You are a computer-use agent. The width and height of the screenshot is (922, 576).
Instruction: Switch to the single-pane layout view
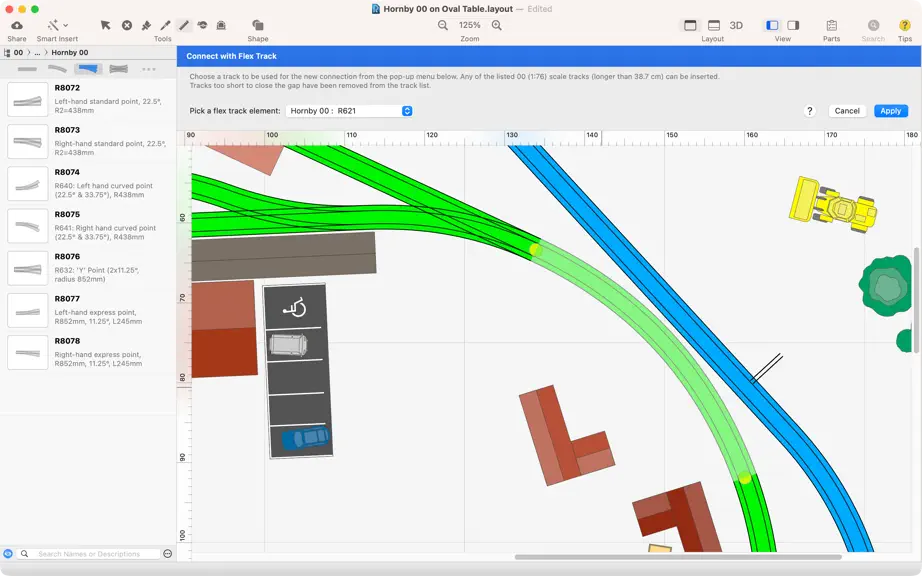click(x=690, y=25)
